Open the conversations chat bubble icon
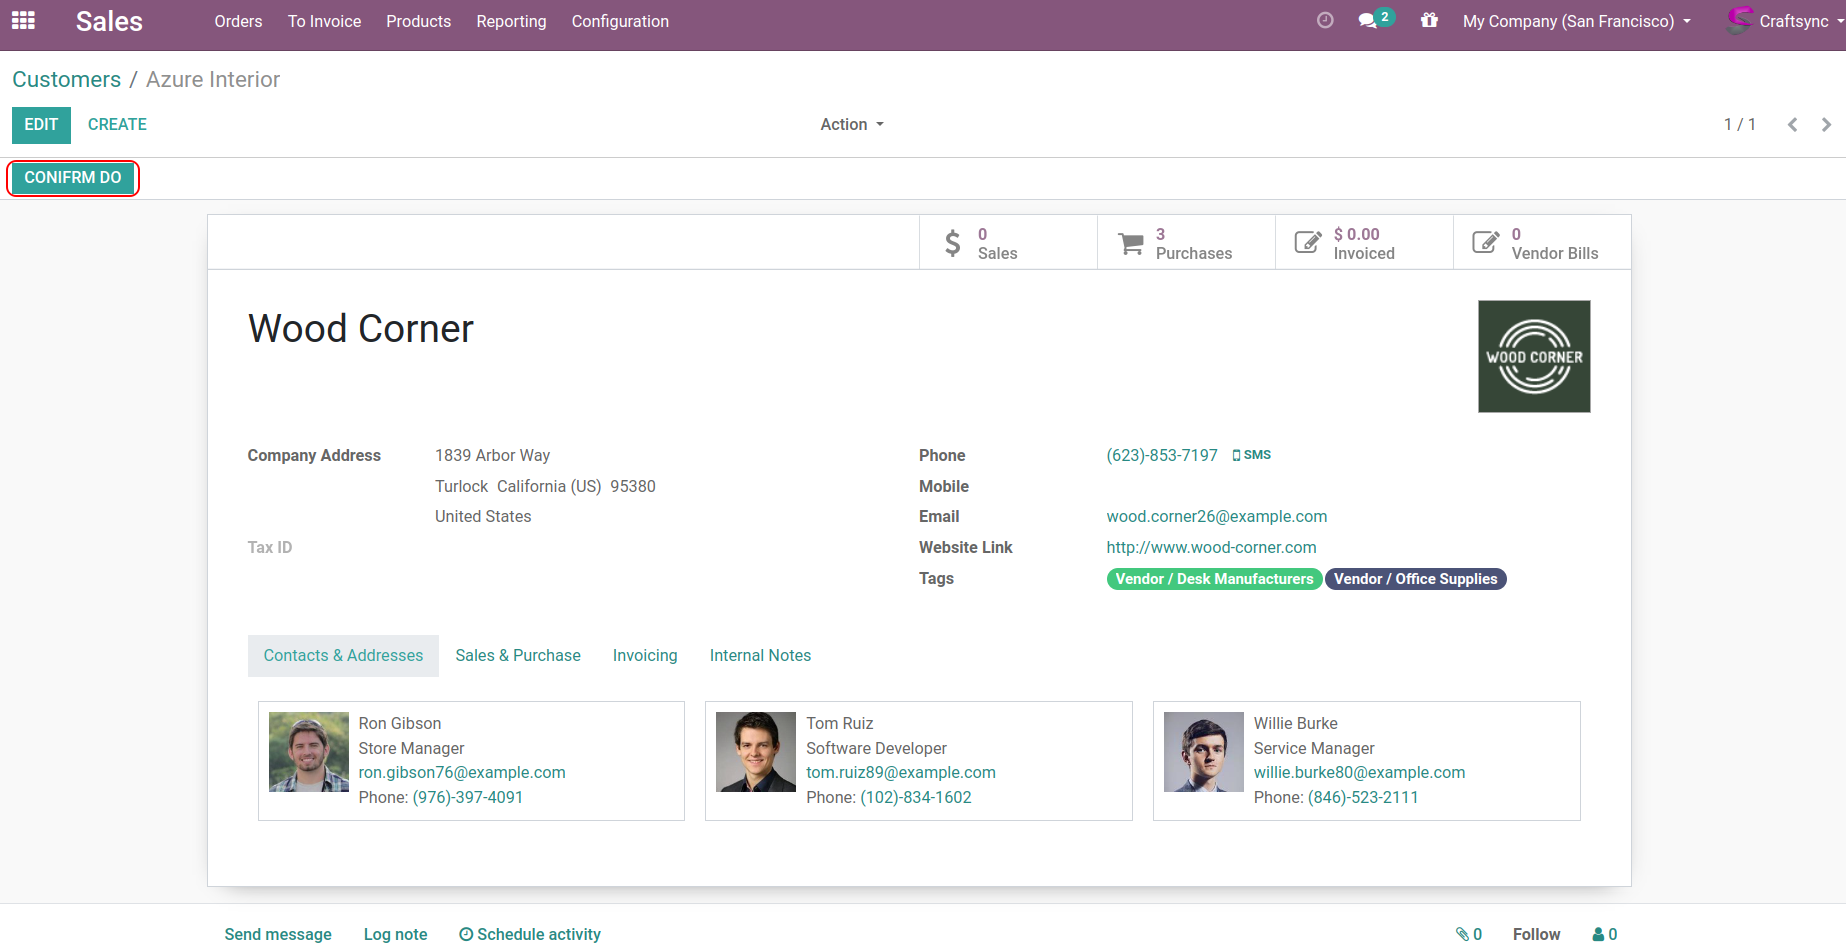The image size is (1846, 945). [x=1368, y=21]
